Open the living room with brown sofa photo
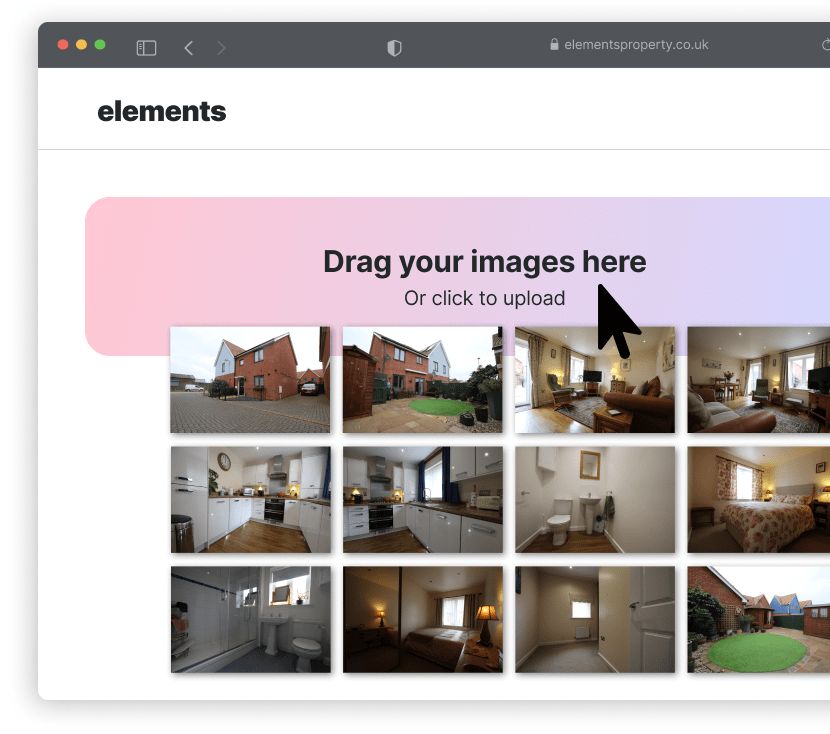This screenshot has height=734, width=830. click(x=595, y=380)
